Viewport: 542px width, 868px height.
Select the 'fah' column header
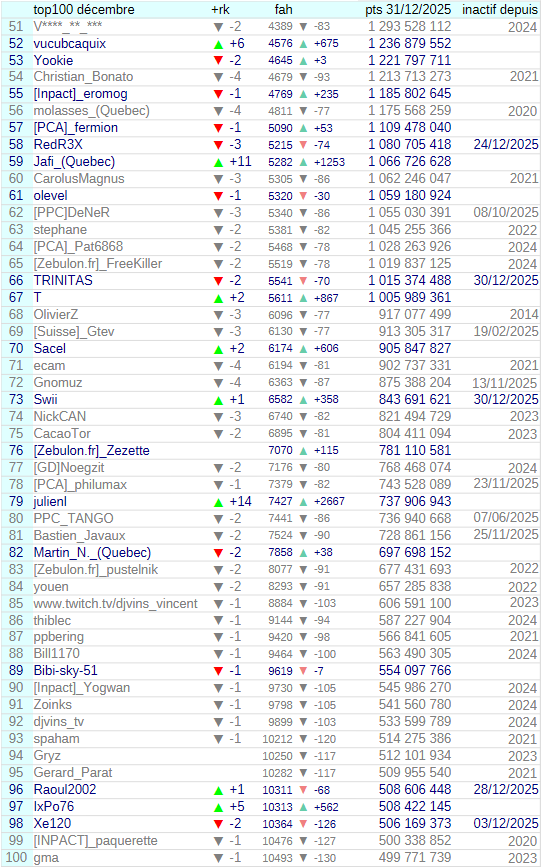click(283, 9)
